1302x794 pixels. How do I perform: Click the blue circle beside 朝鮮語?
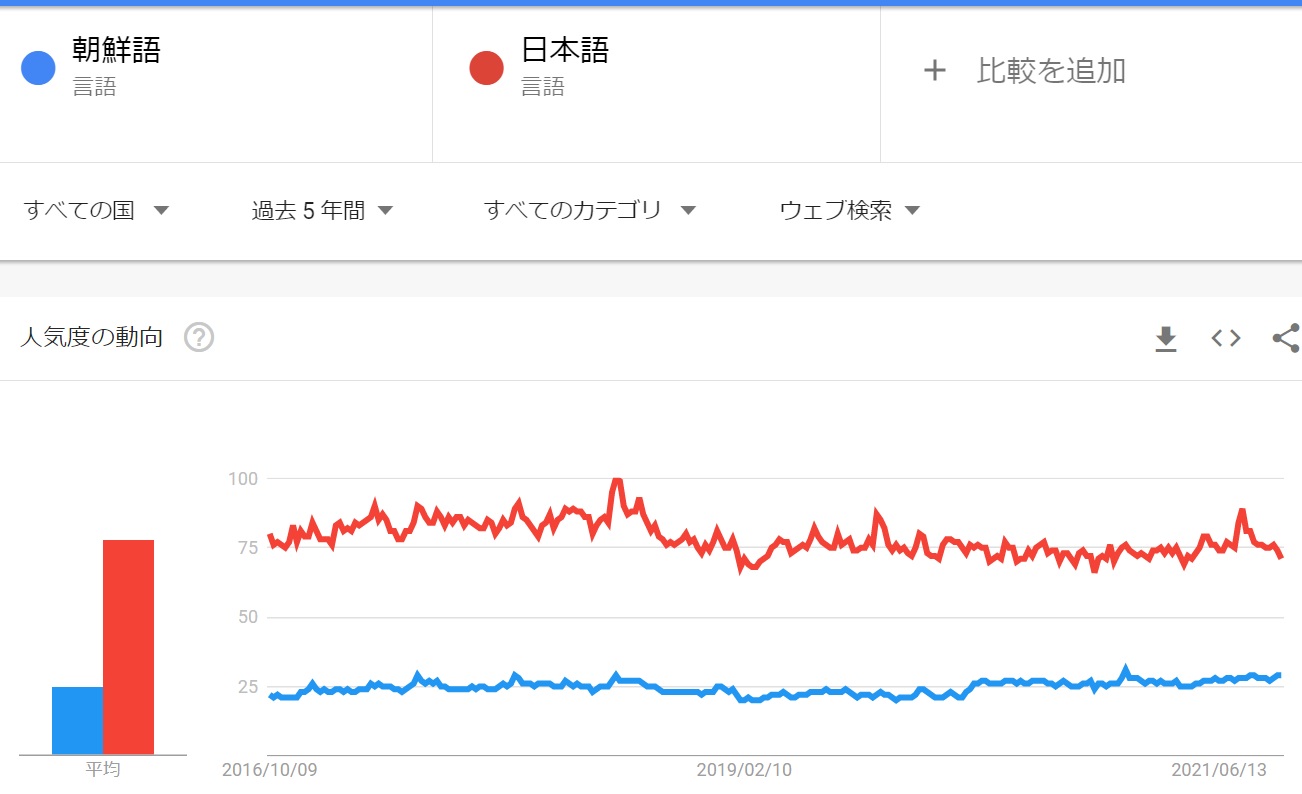38,68
